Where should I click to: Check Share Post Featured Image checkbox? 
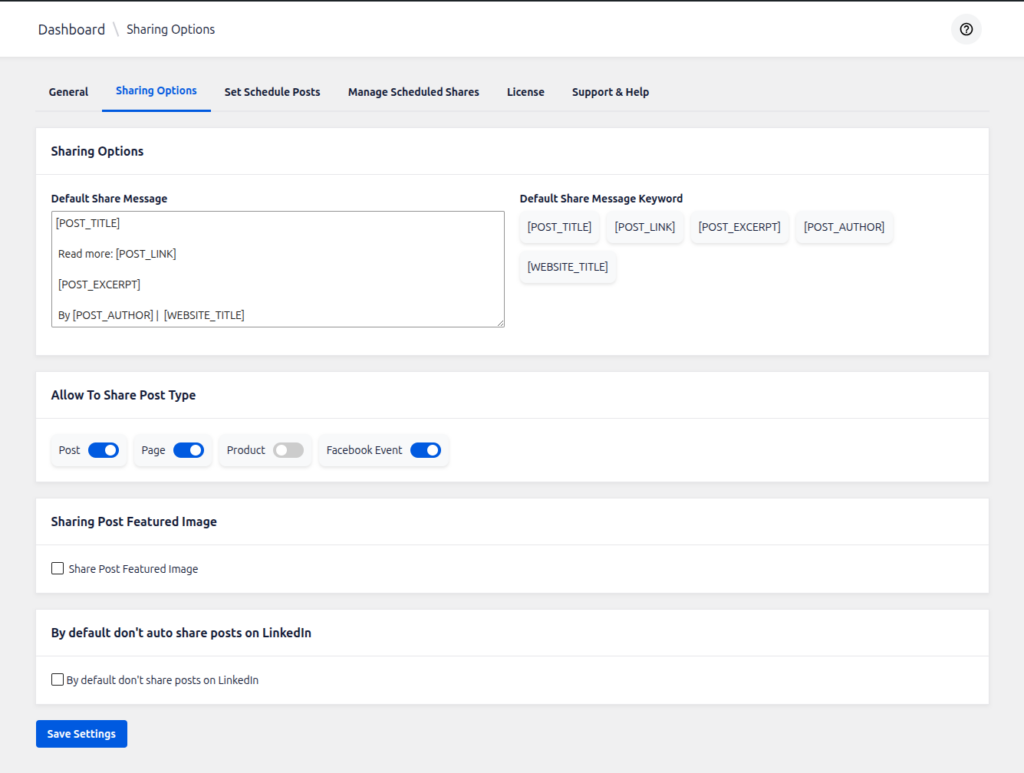click(58, 569)
